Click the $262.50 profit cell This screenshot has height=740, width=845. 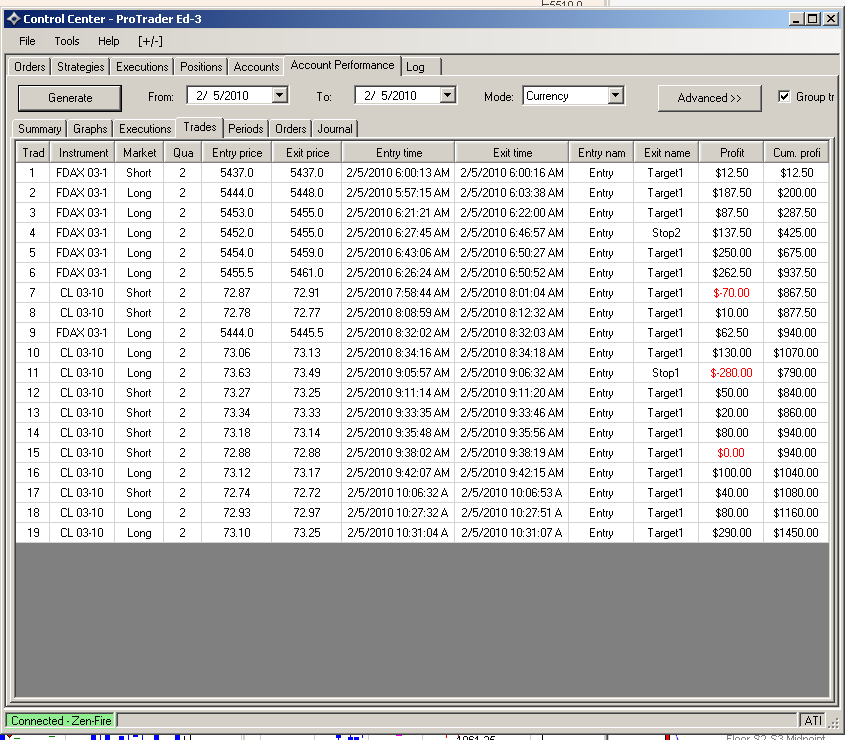pos(731,273)
